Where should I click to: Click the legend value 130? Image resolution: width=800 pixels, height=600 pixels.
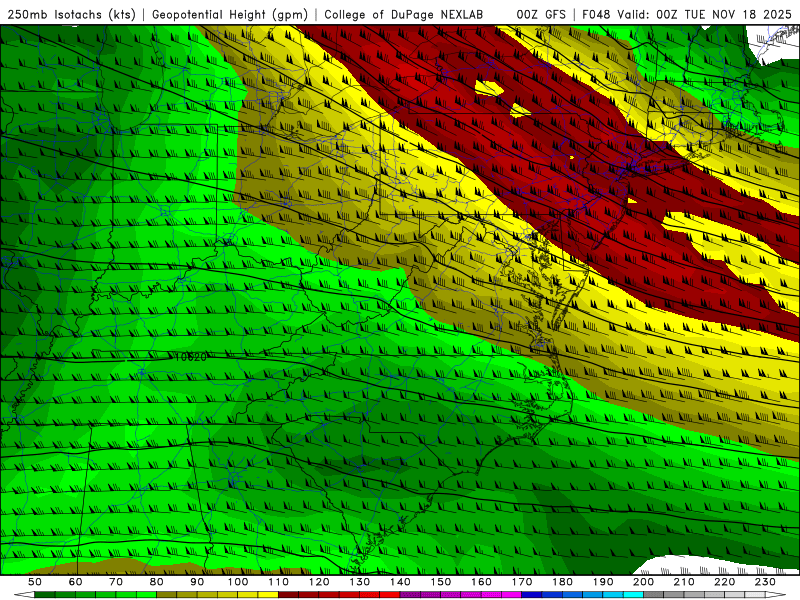pyautogui.click(x=360, y=582)
